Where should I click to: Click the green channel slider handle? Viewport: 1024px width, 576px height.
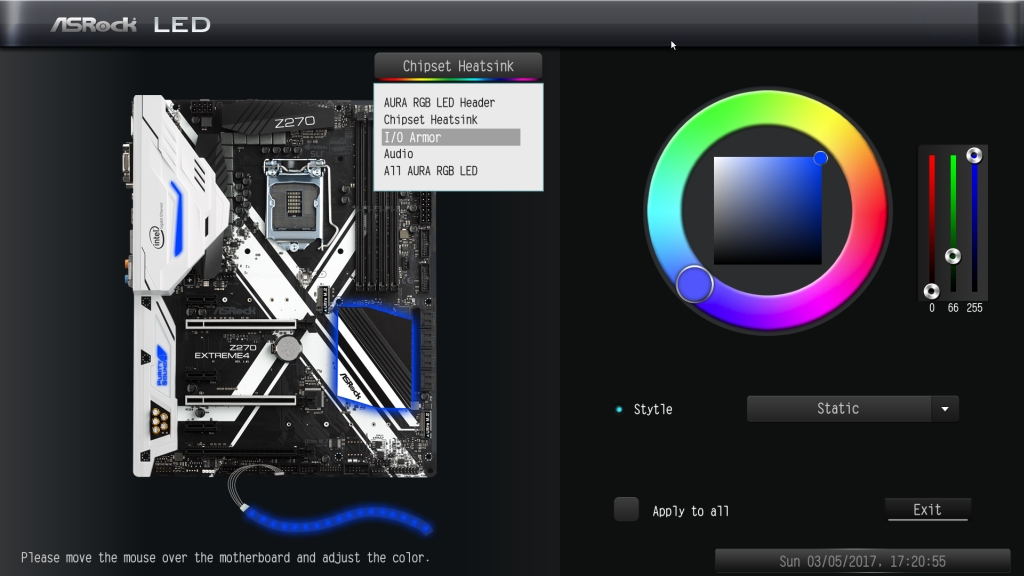point(953,256)
